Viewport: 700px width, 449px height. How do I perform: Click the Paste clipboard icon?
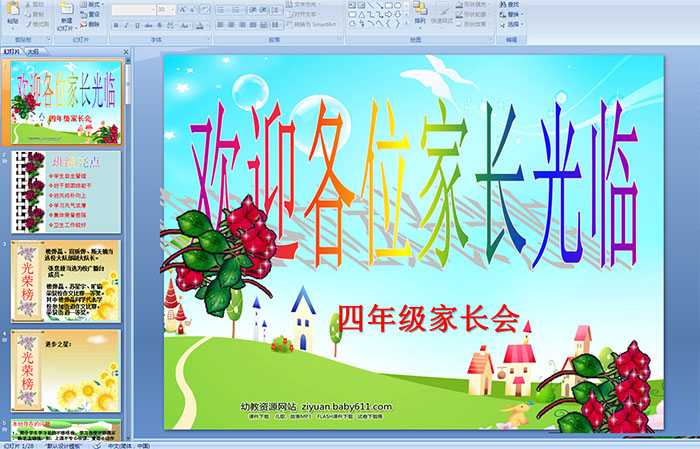(13, 8)
